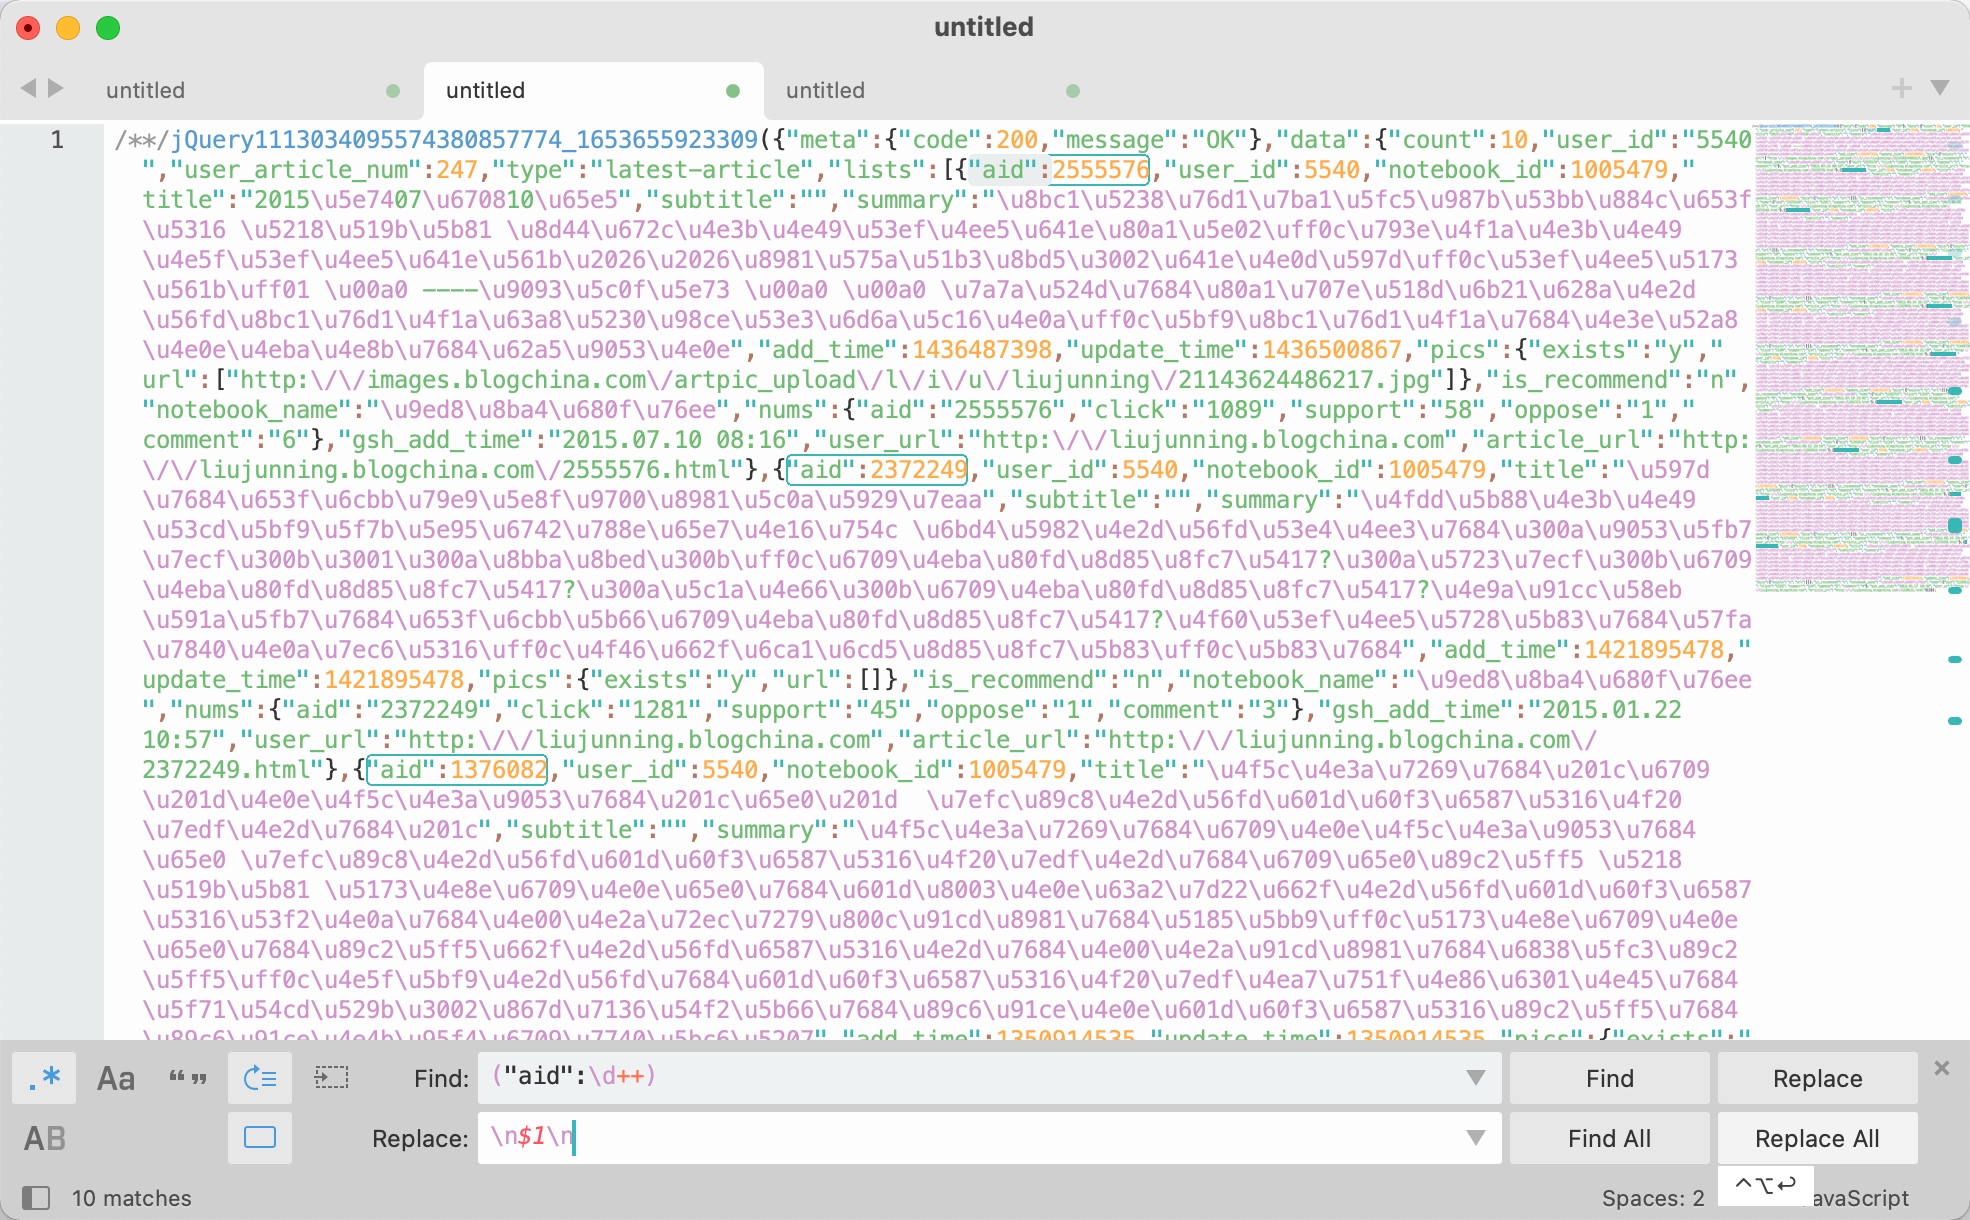The image size is (1970, 1220).
Task: Switch to the third untitled tab
Action: click(x=826, y=90)
